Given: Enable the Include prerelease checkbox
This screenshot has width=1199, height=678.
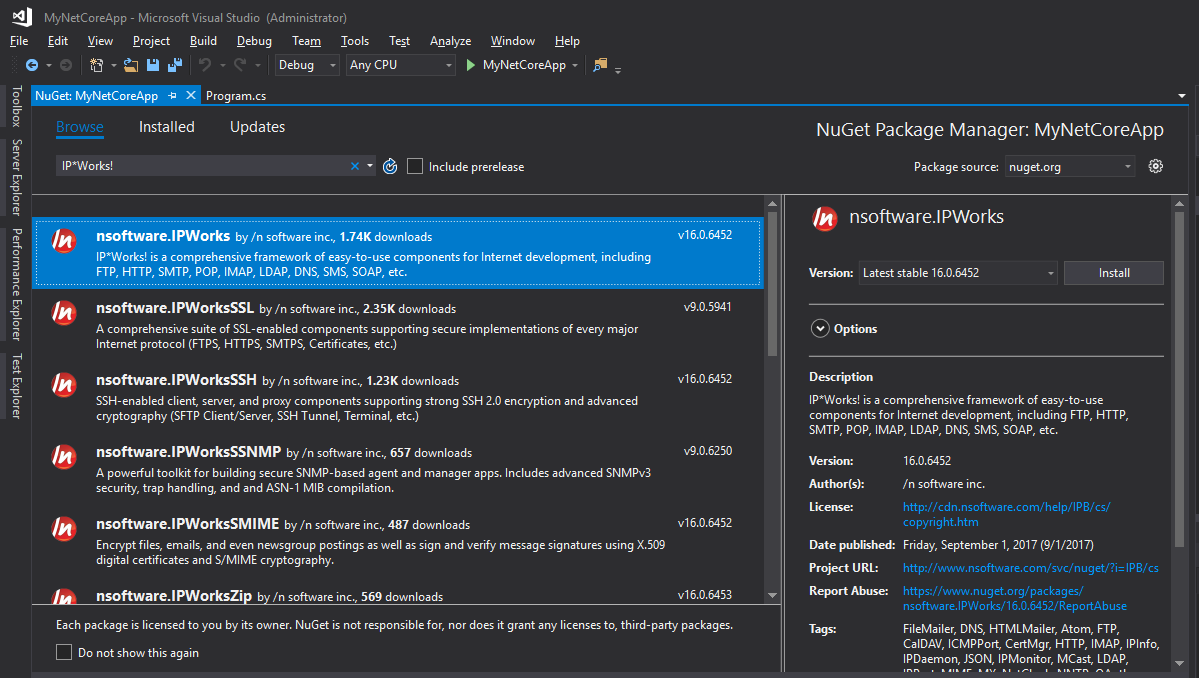Looking at the screenshot, I should pos(414,166).
